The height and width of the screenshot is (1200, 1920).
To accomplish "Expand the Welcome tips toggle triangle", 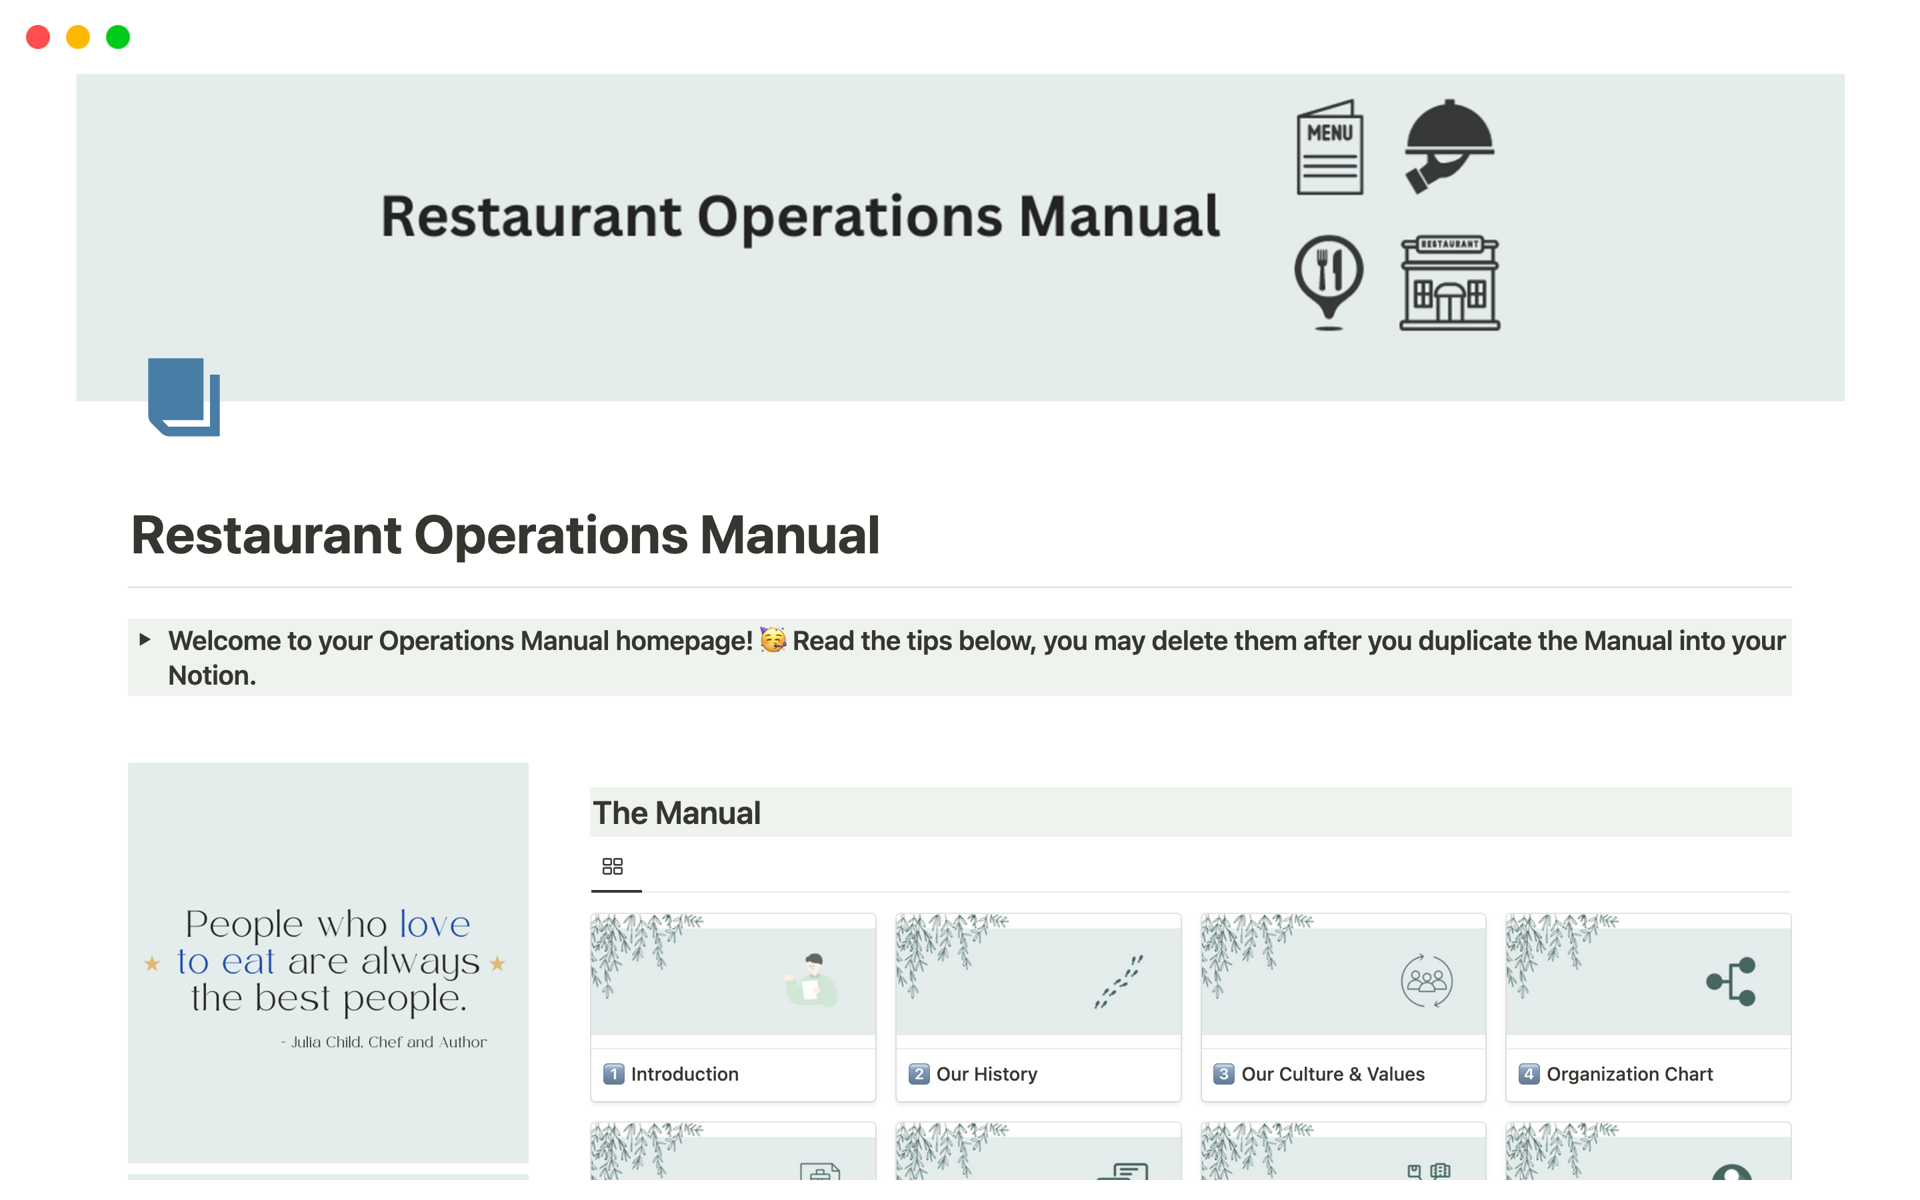I will [146, 640].
